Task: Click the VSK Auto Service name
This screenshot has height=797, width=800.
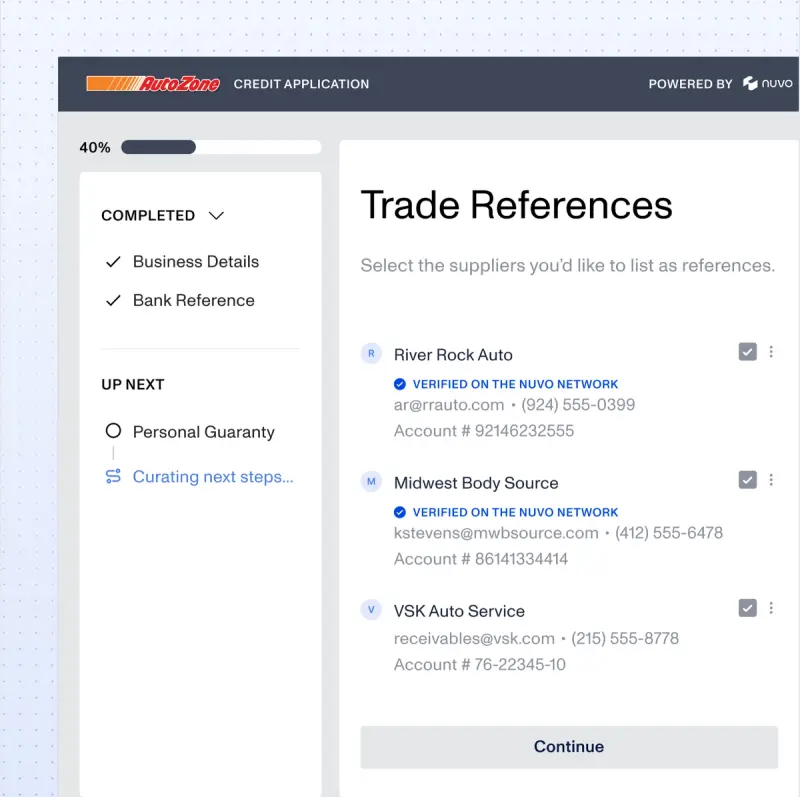Action: tap(459, 611)
